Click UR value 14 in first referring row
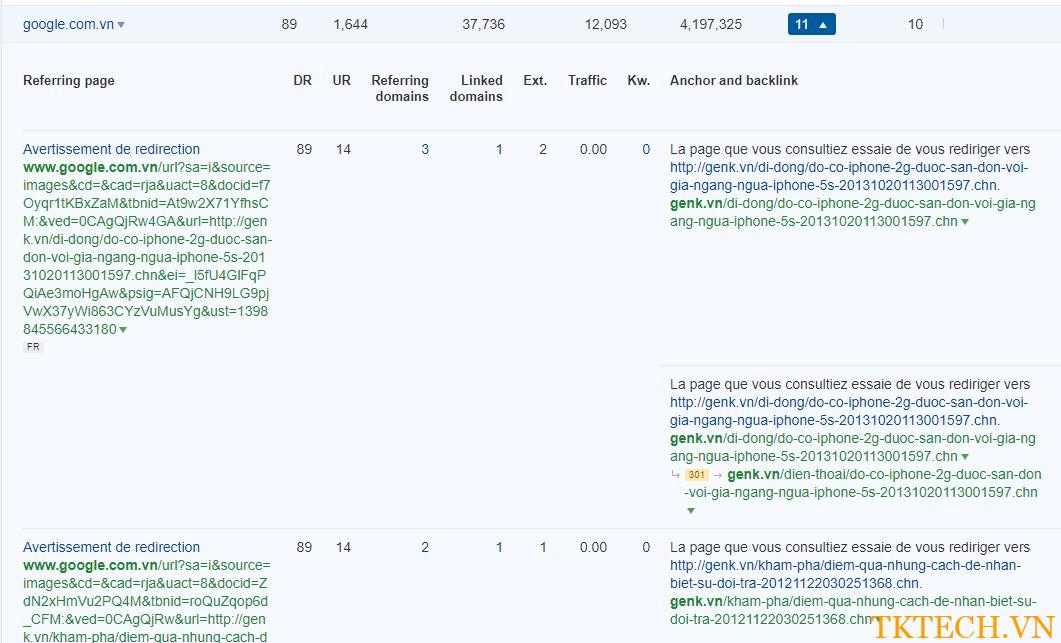Viewport: 1061px width, 643px height. [x=343, y=149]
